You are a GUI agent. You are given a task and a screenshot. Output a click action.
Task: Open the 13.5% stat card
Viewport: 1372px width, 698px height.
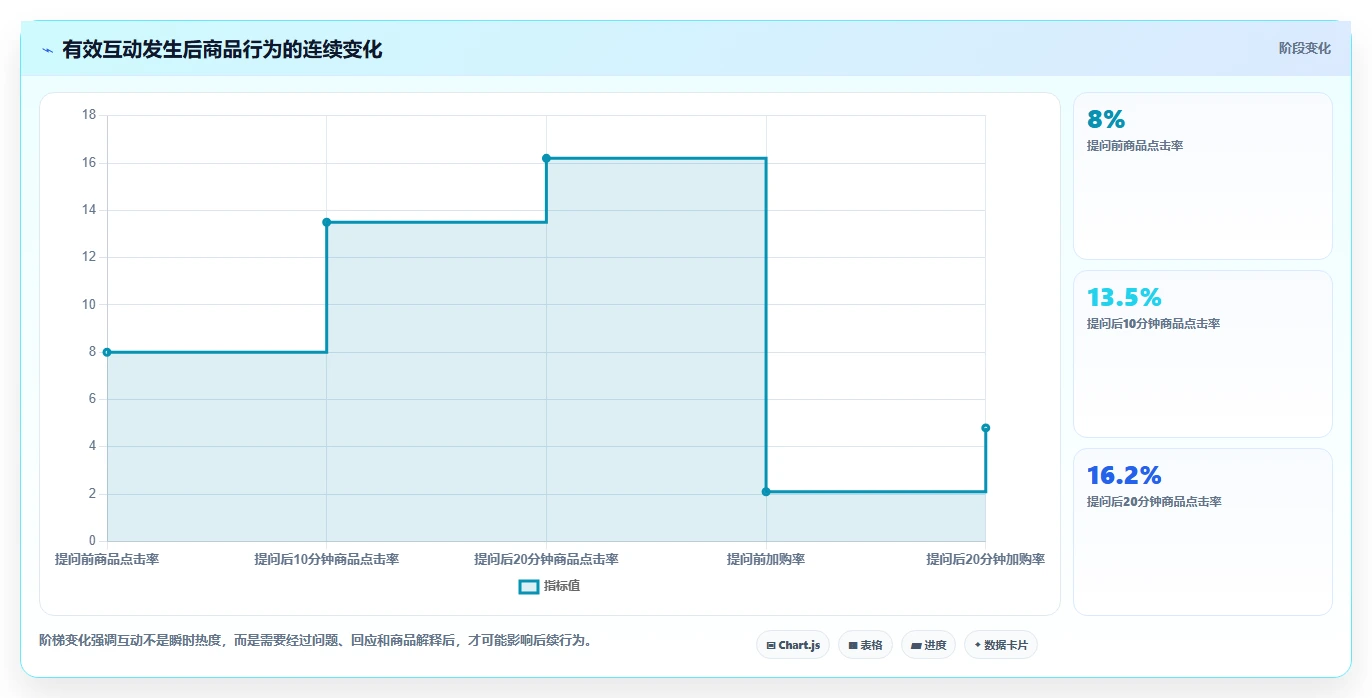[1203, 354]
